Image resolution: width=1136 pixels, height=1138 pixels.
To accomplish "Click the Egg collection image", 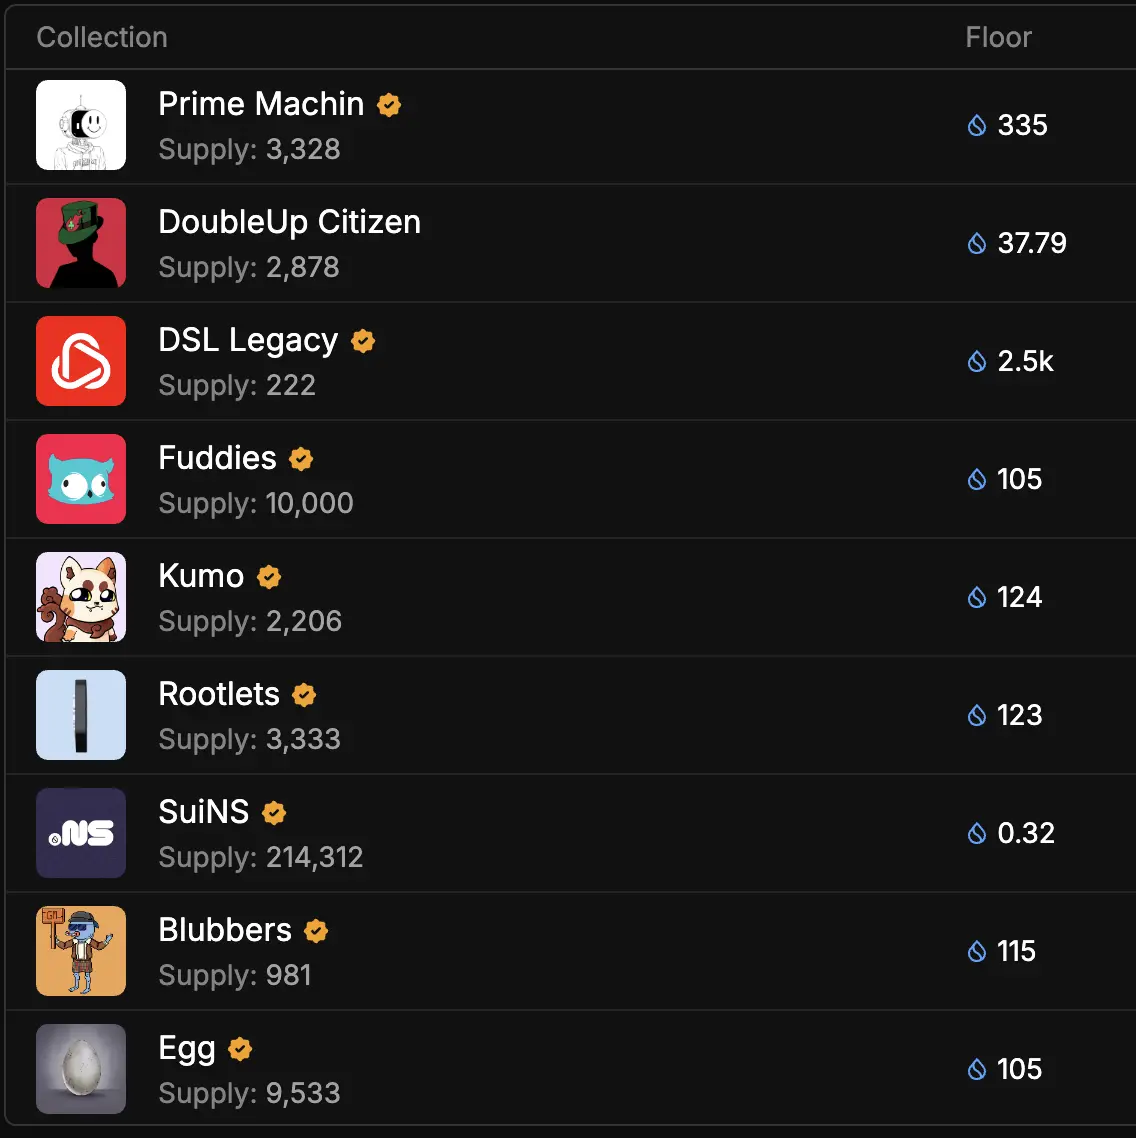I will click(x=81, y=1069).
